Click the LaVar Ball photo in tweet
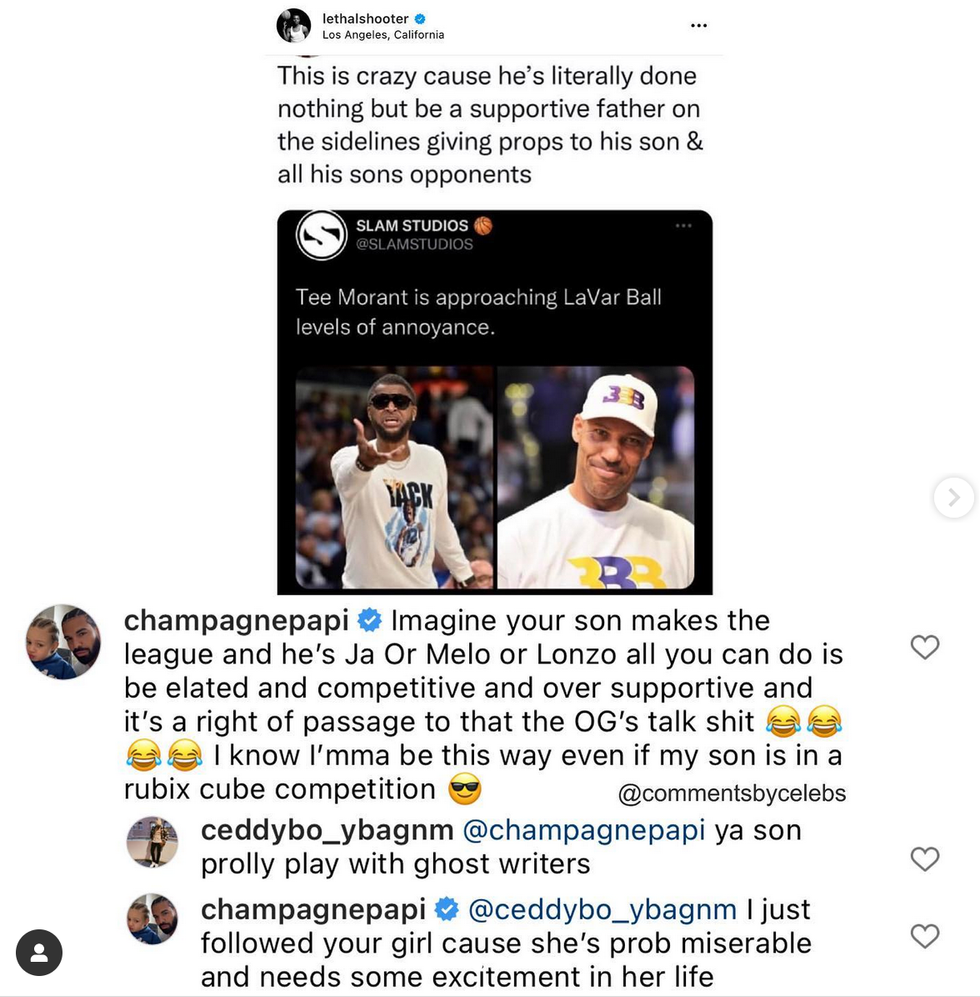This screenshot has height=997, width=980. (x=596, y=477)
